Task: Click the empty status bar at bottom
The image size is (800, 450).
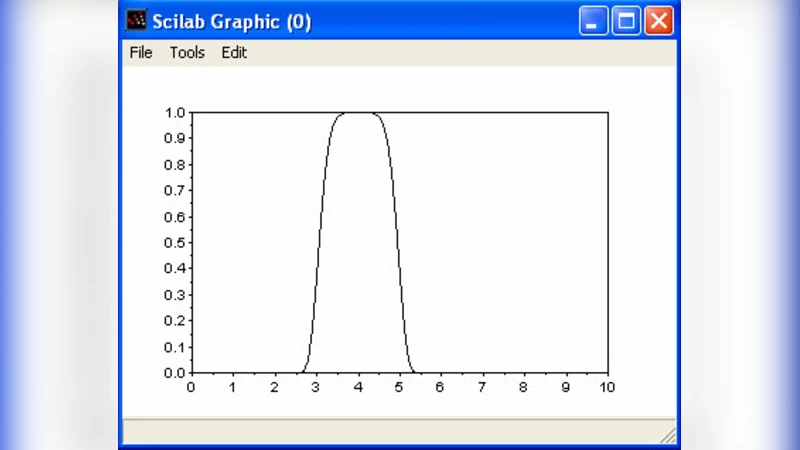Action: [x=390, y=432]
